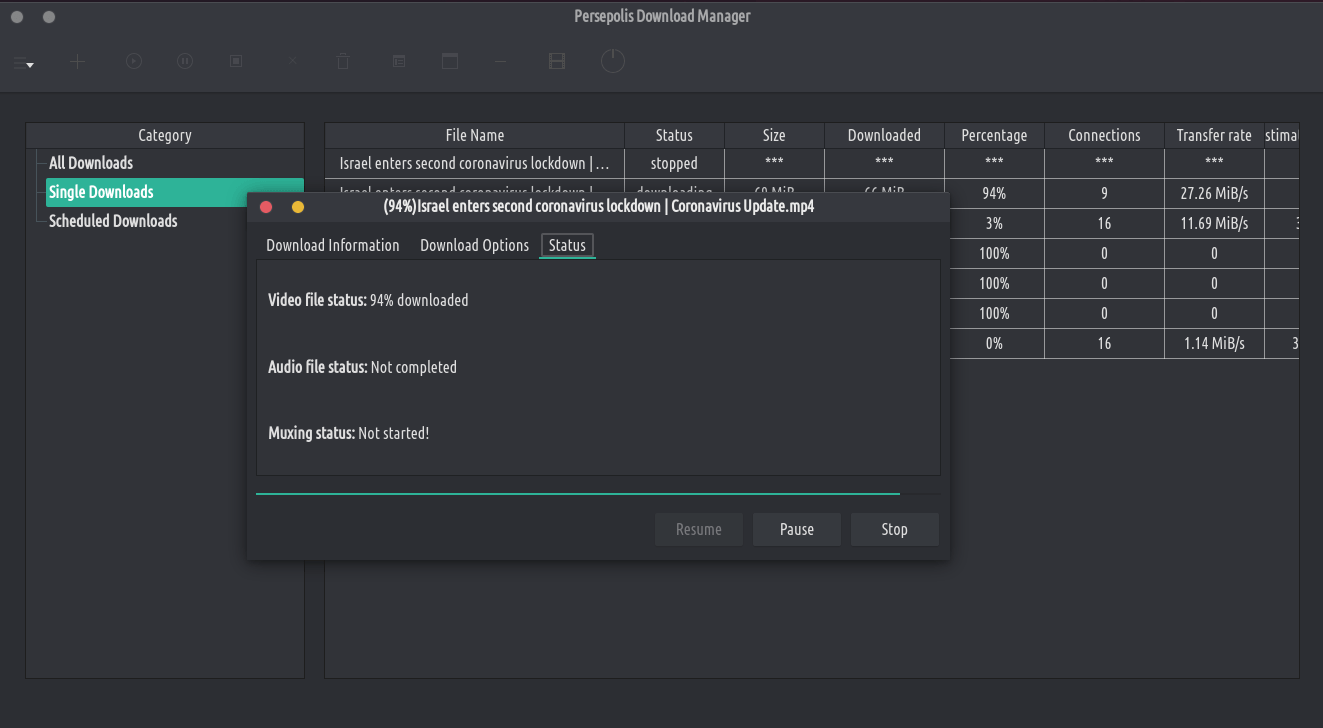Click the pause download icon in toolbar
This screenshot has width=1323, height=728.
point(185,62)
